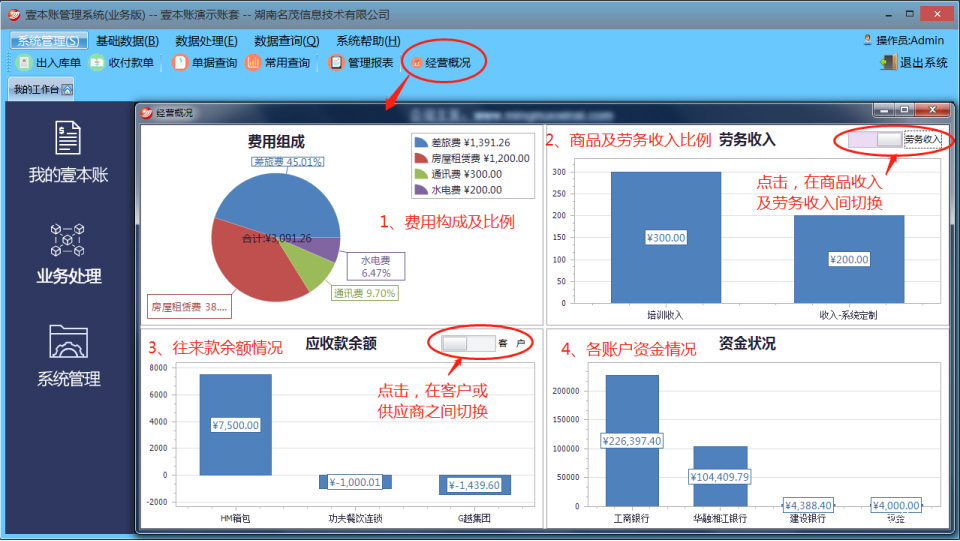Select 业务处理 in the left sidebar
This screenshot has height=541, width=960.
click(68, 253)
